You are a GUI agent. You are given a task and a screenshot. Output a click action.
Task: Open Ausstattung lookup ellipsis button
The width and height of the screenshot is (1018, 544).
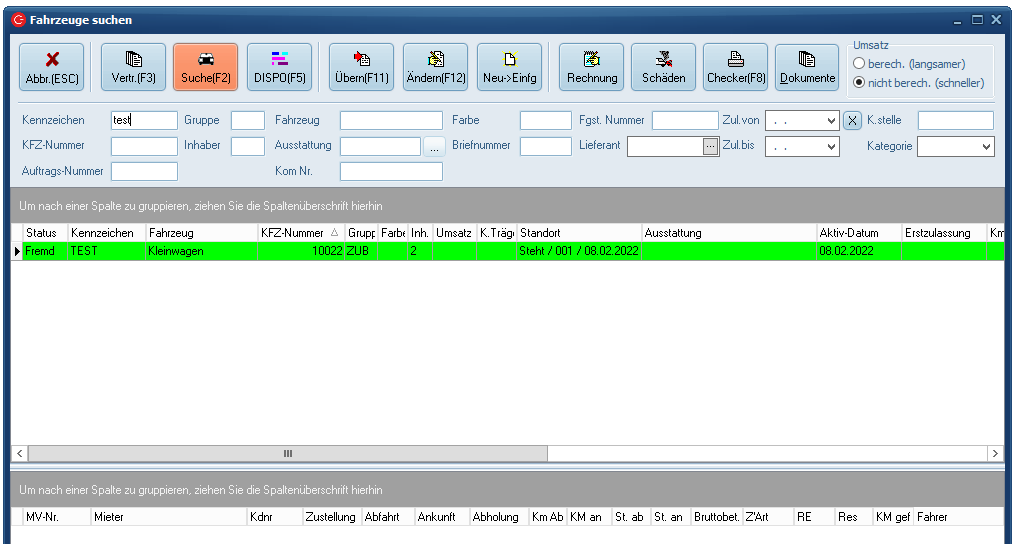tap(433, 146)
